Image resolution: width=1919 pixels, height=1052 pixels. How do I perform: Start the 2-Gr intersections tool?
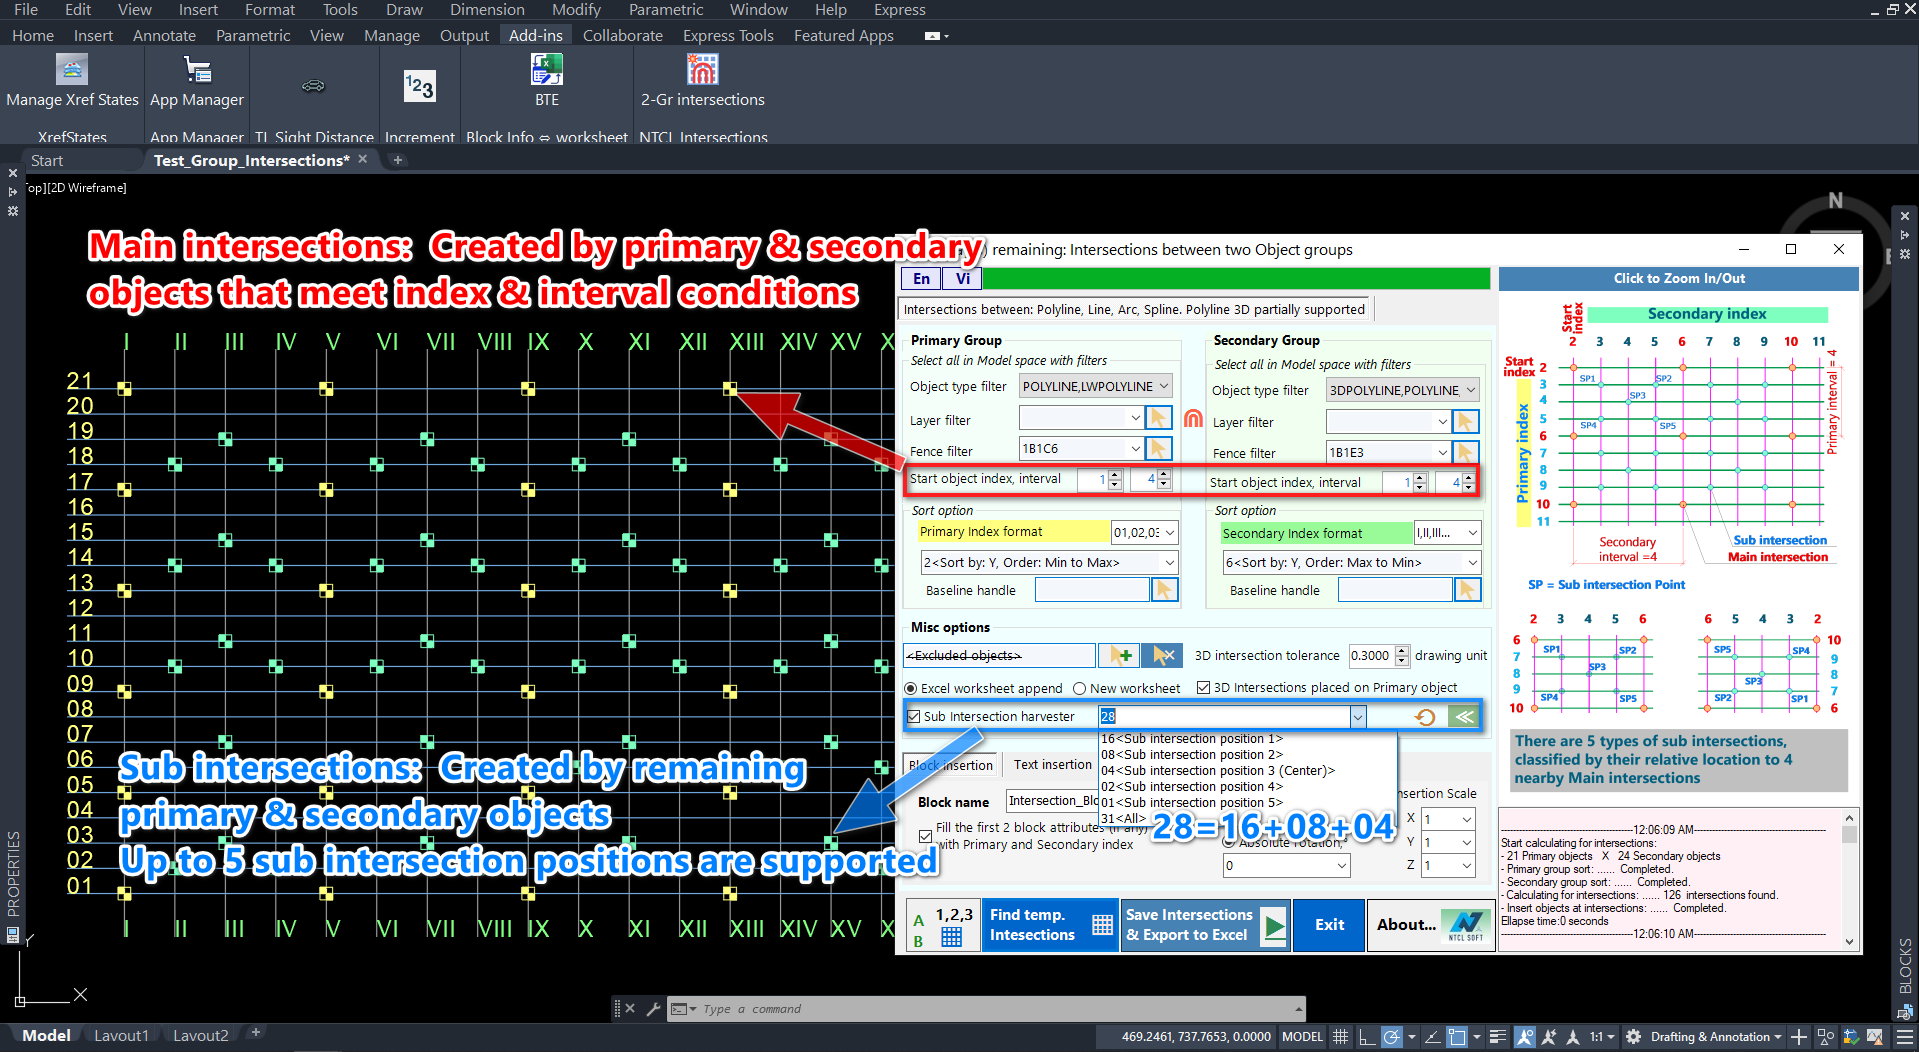(x=703, y=81)
